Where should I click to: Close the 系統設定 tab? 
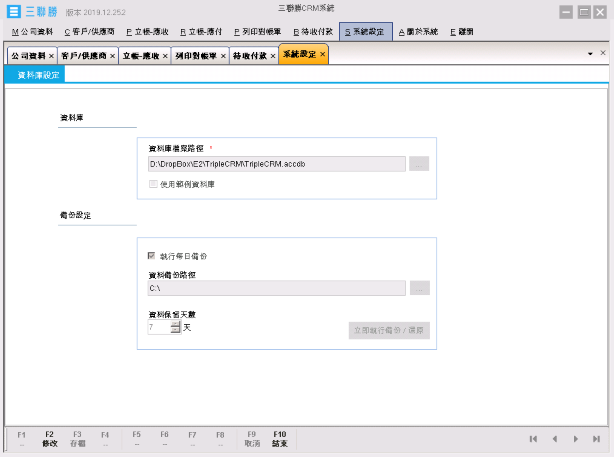[323, 54]
